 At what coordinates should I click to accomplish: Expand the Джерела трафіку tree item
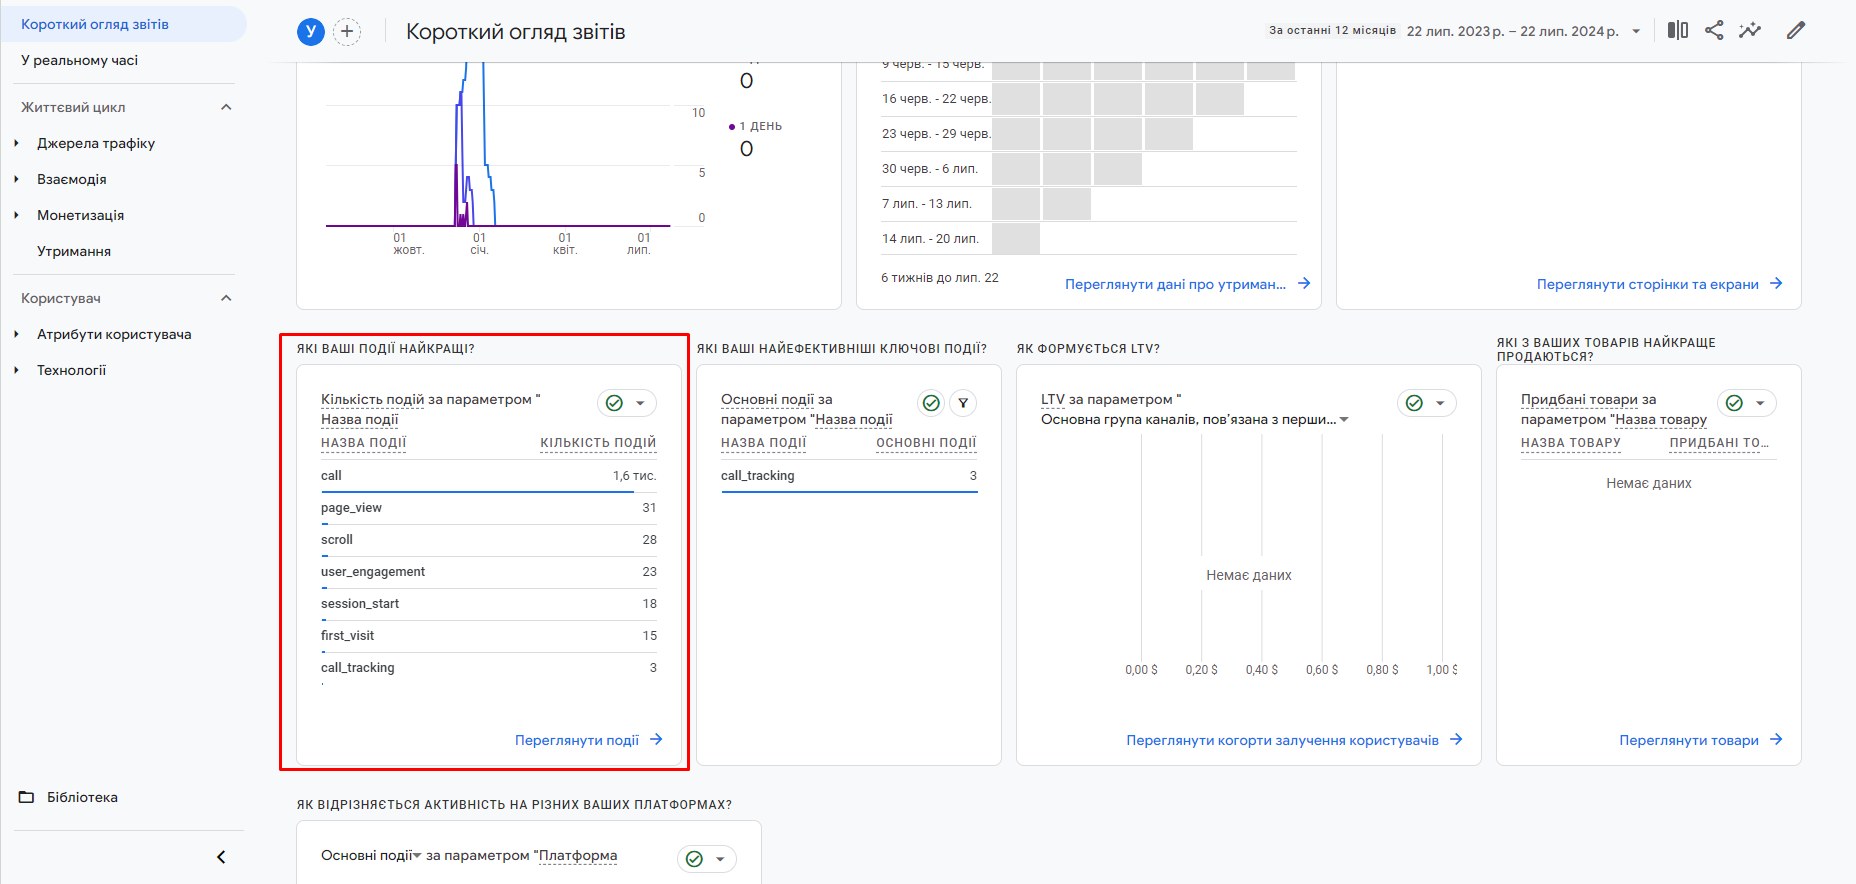[x=17, y=143]
